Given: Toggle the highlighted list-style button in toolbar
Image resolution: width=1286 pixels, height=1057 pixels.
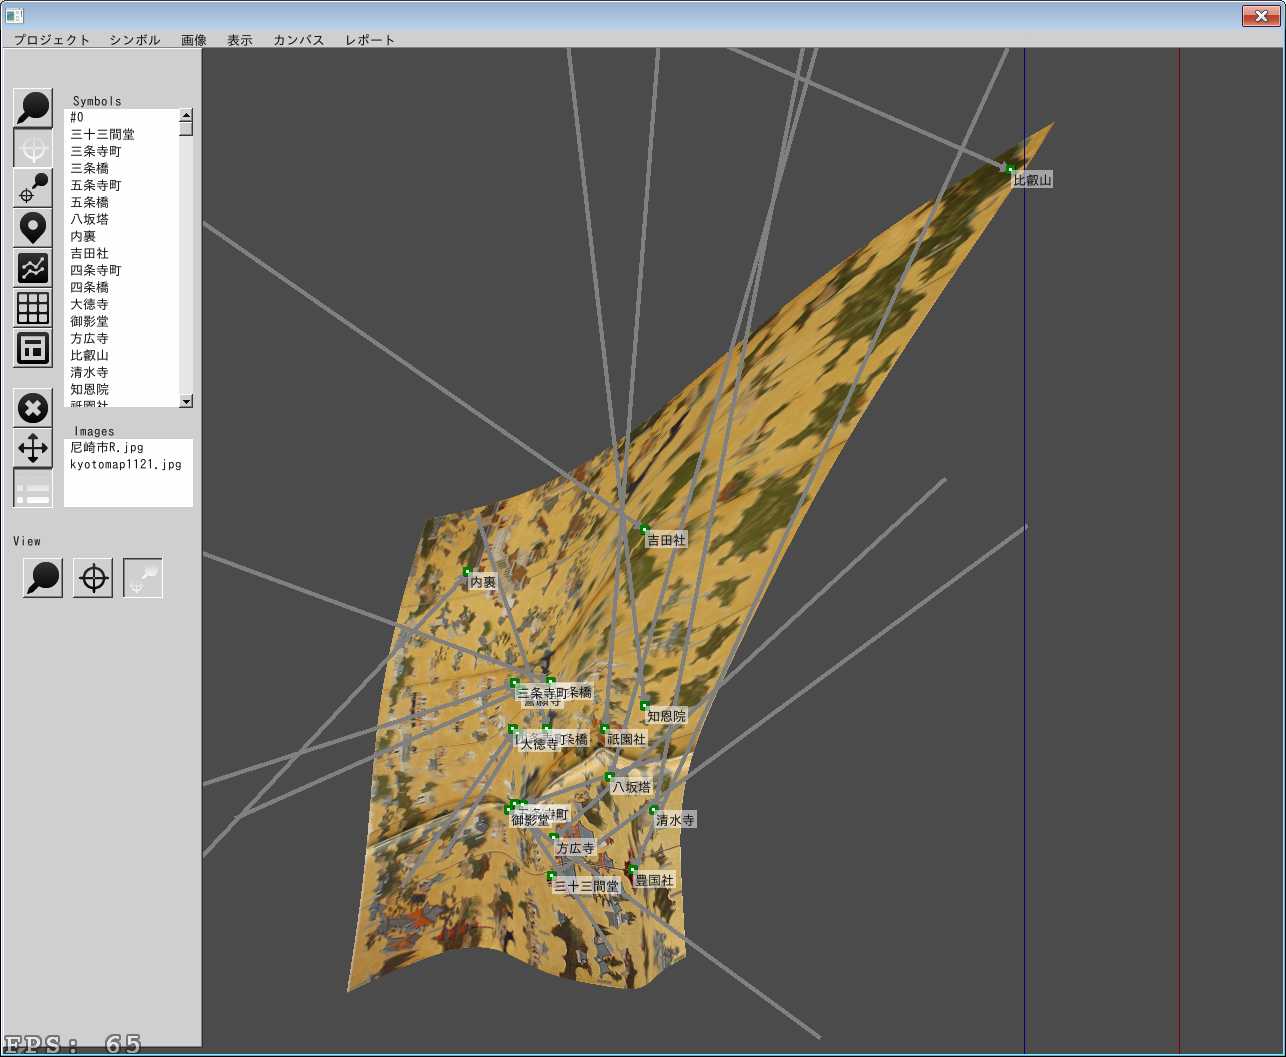Looking at the screenshot, I should 33,488.
